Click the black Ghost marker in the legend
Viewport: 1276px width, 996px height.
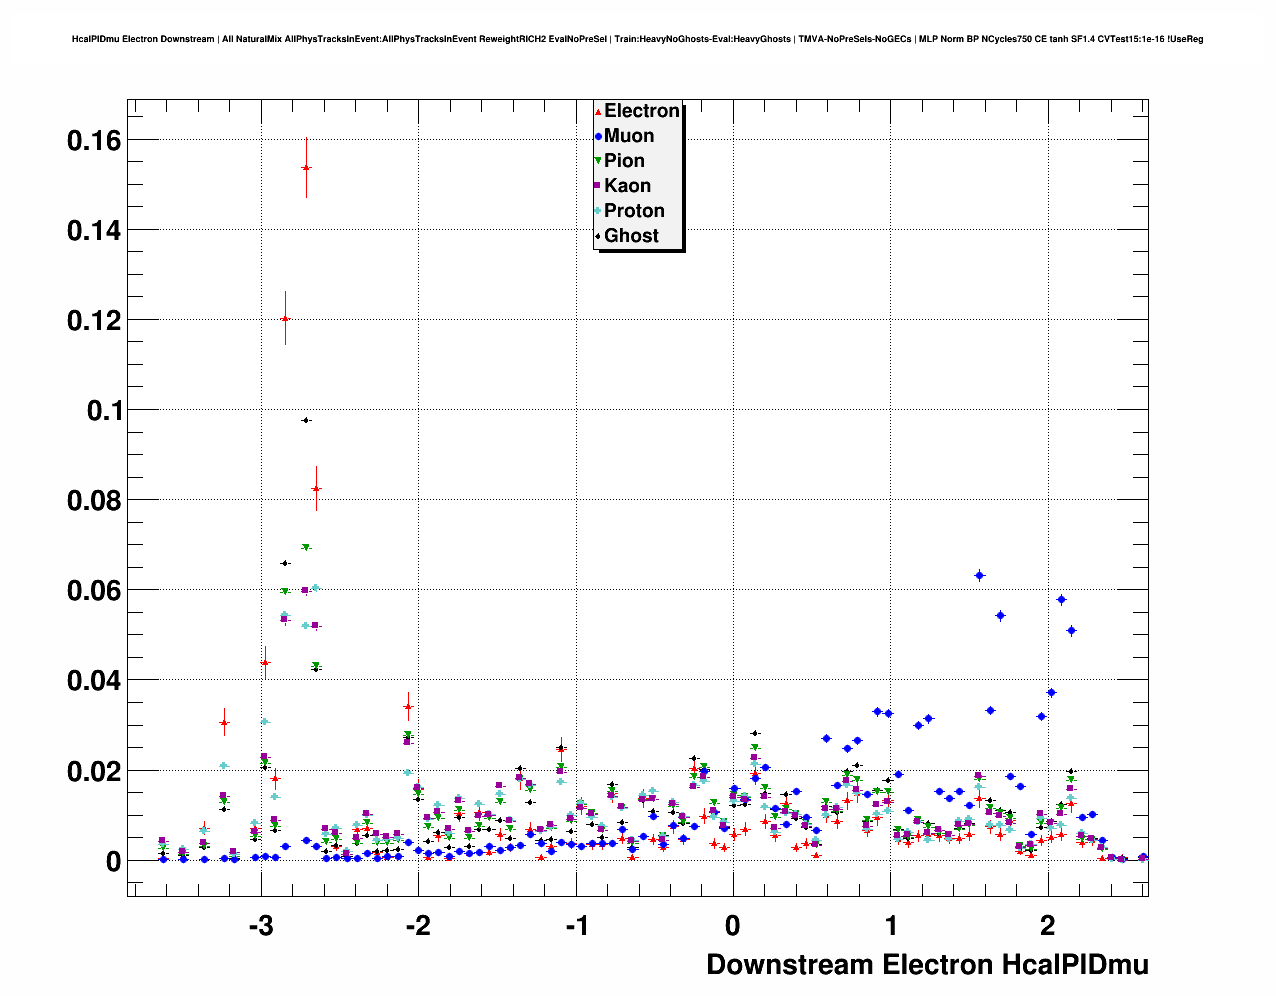pyautogui.click(x=598, y=236)
